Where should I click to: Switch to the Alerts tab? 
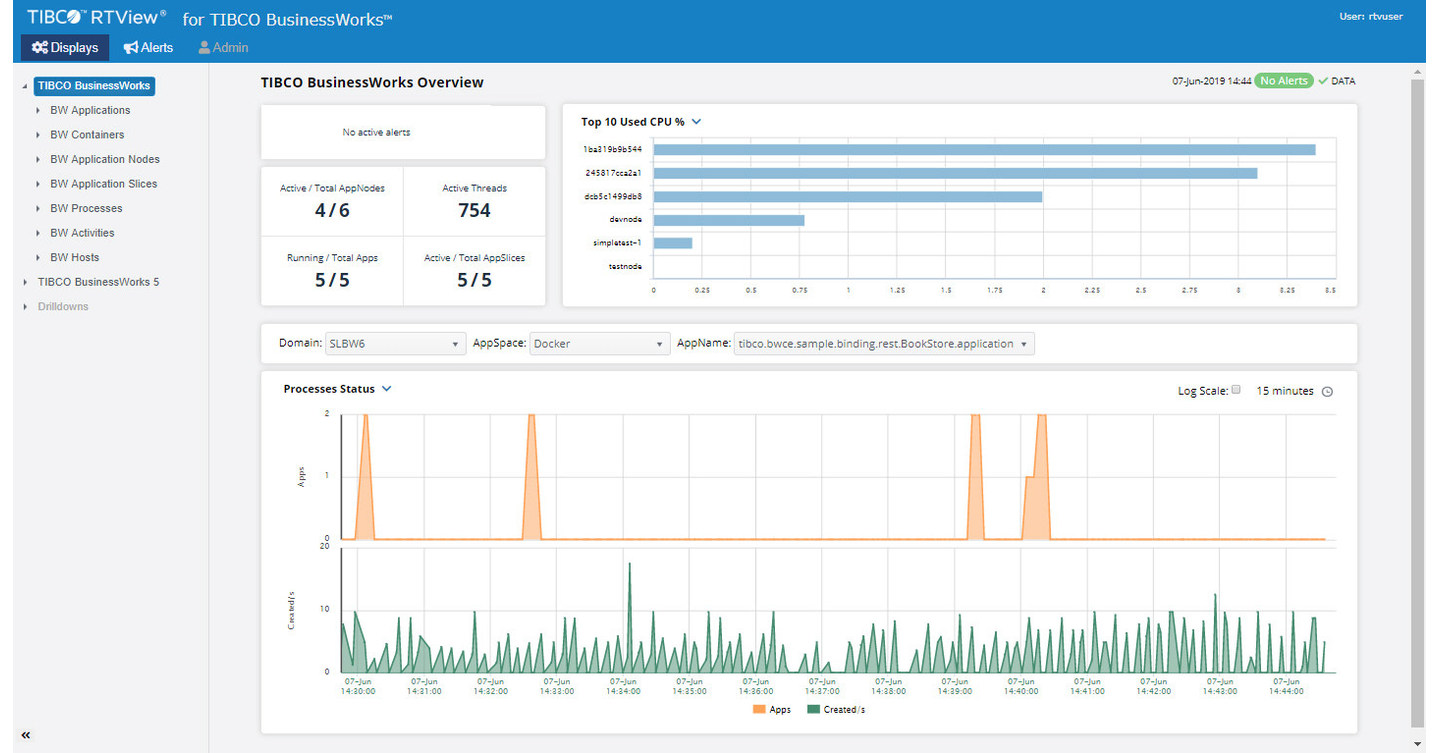point(148,48)
